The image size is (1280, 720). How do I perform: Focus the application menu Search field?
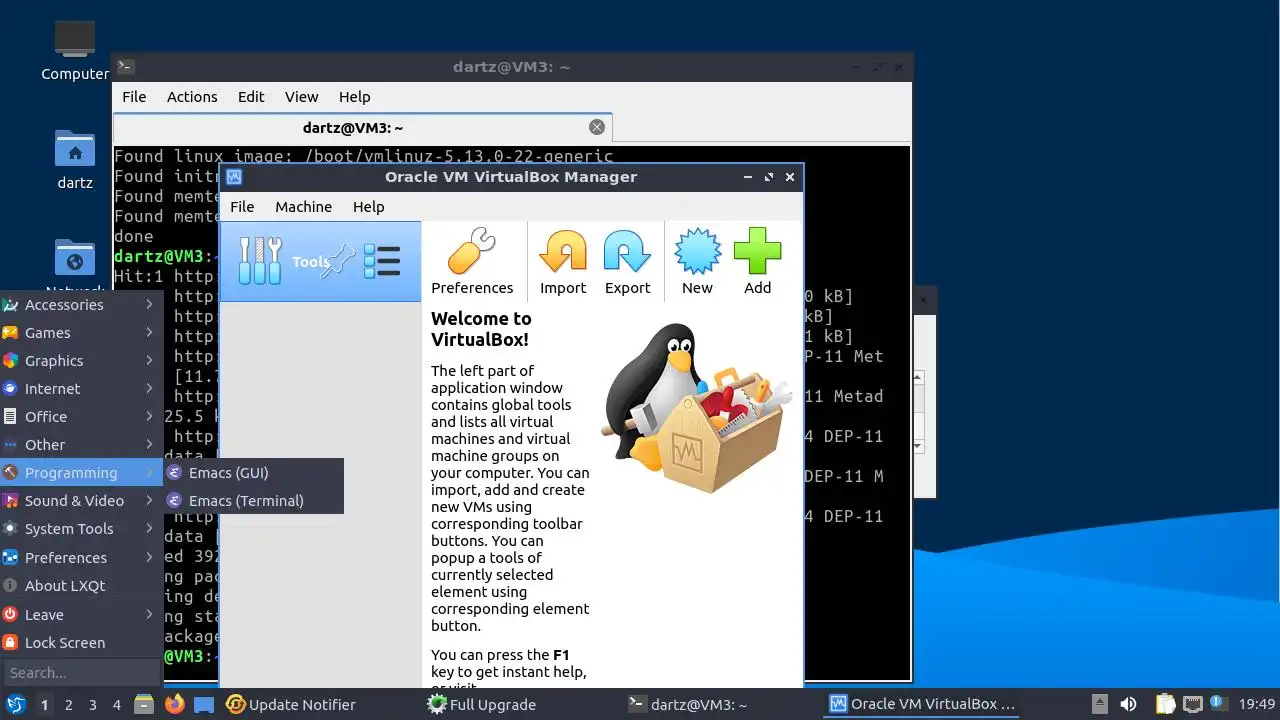pyautogui.click(x=81, y=672)
